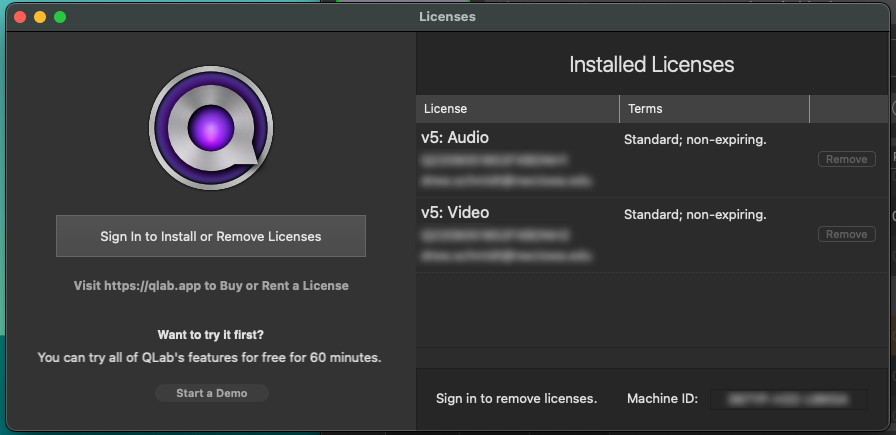Click the 'Want to try it first?' text
Screen dimensions: 896x435
click(211, 334)
